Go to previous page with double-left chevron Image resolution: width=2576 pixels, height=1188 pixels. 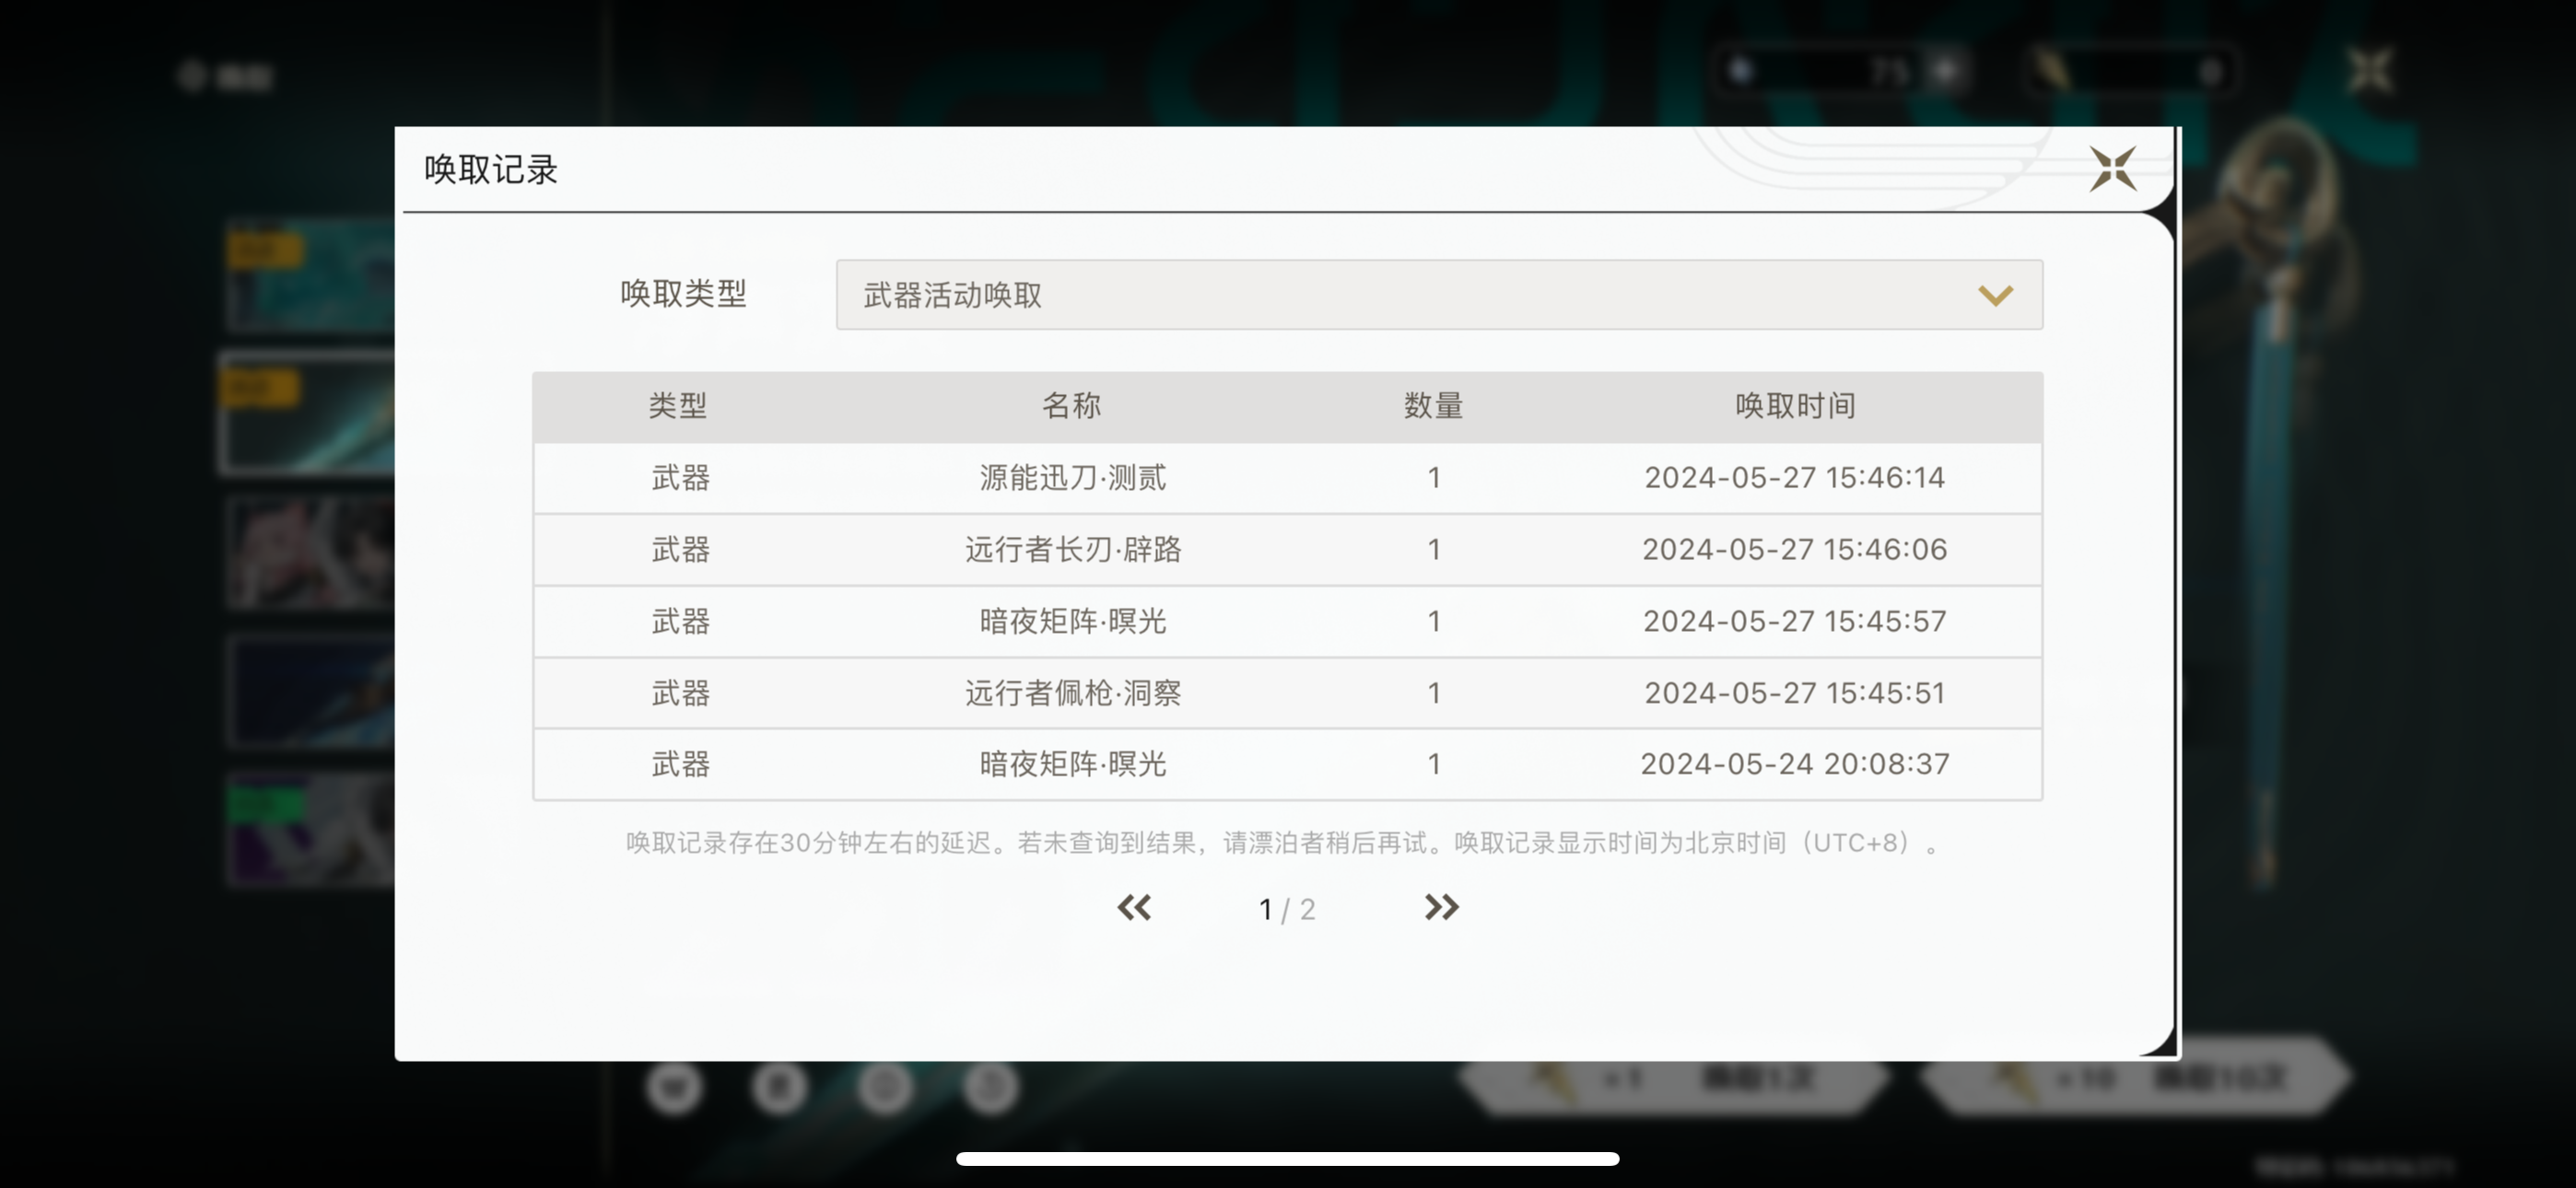(1134, 907)
